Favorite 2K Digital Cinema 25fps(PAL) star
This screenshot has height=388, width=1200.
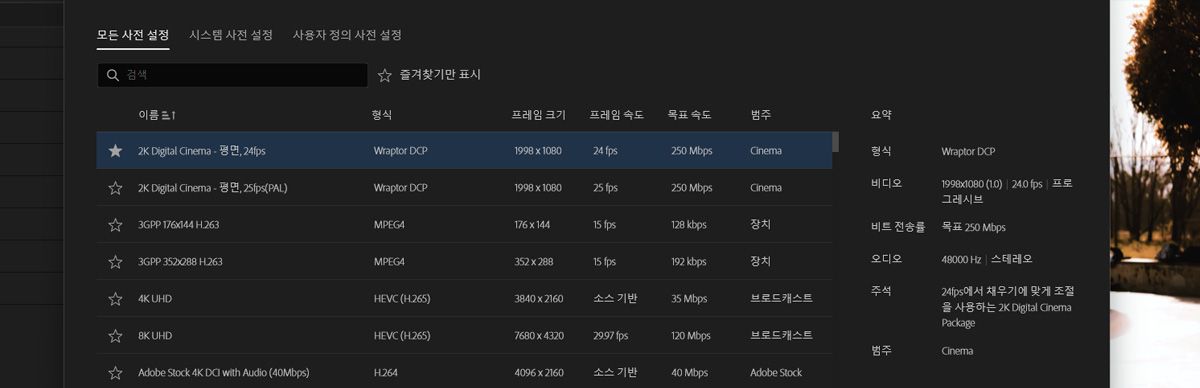(x=115, y=188)
